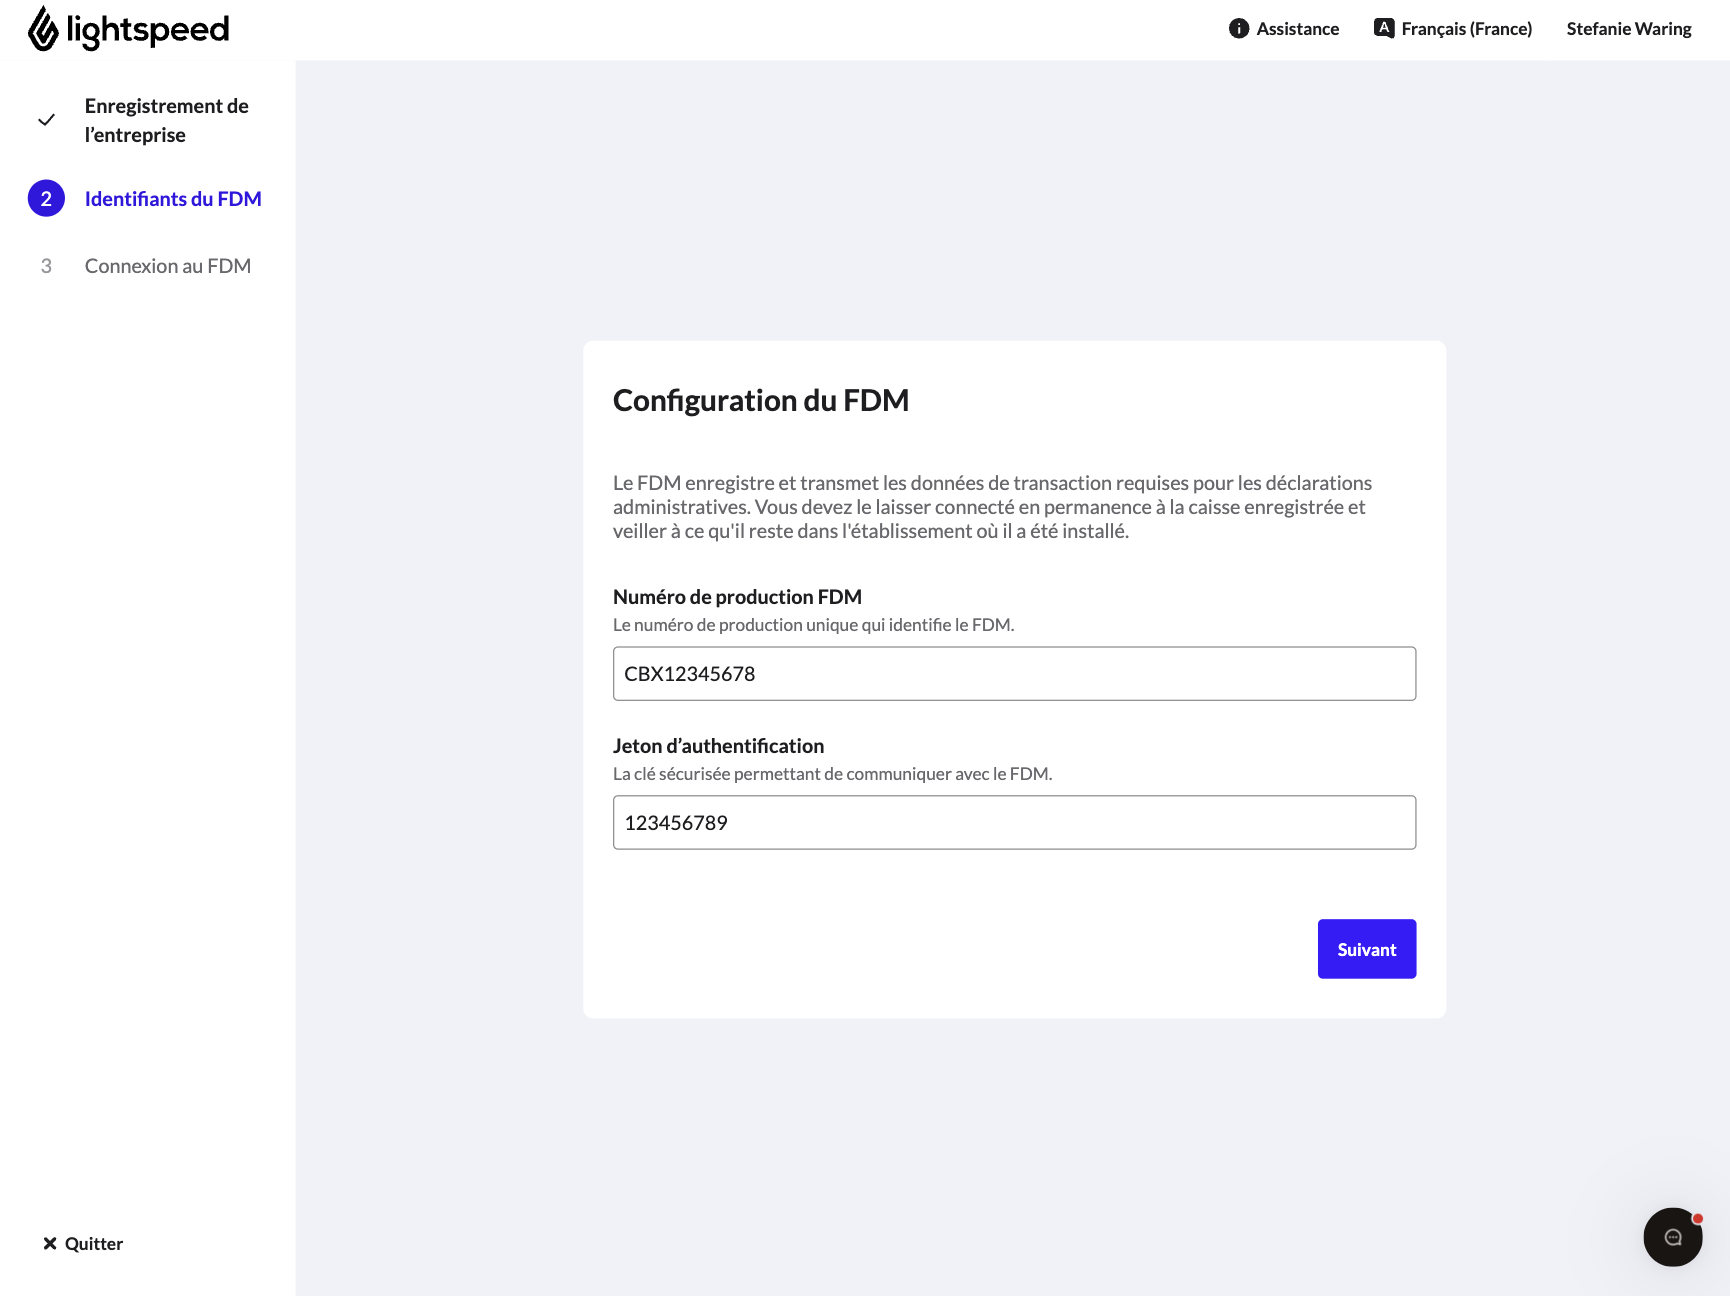
Task: Click the Quitter link
Action: click(x=83, y=1244)
